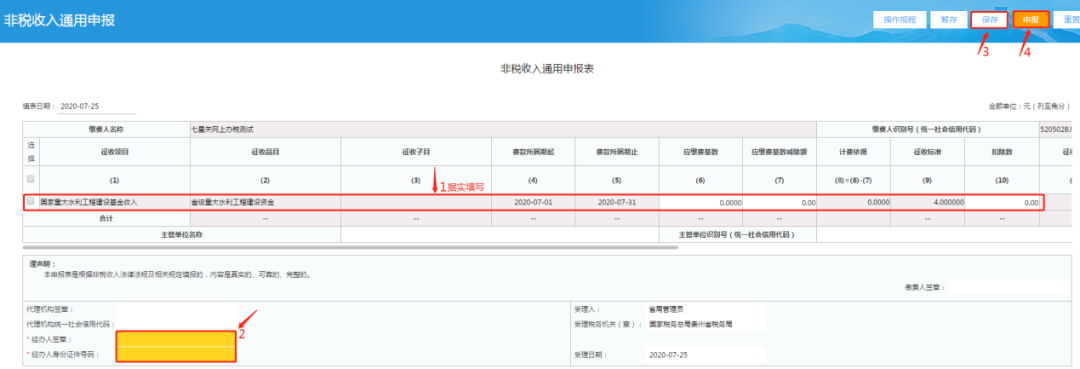Click the 经办人身份证件号码 input field
This screenshot has height=369, width=1080.
[176, 354]
